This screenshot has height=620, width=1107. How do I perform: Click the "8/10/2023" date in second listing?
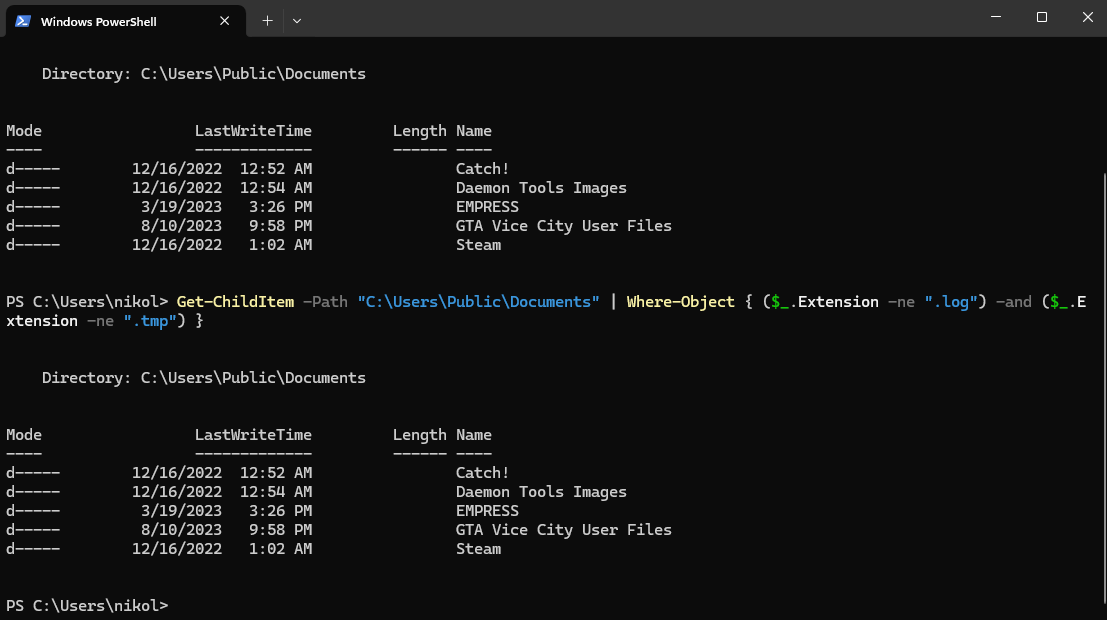(x=181, y=530)
